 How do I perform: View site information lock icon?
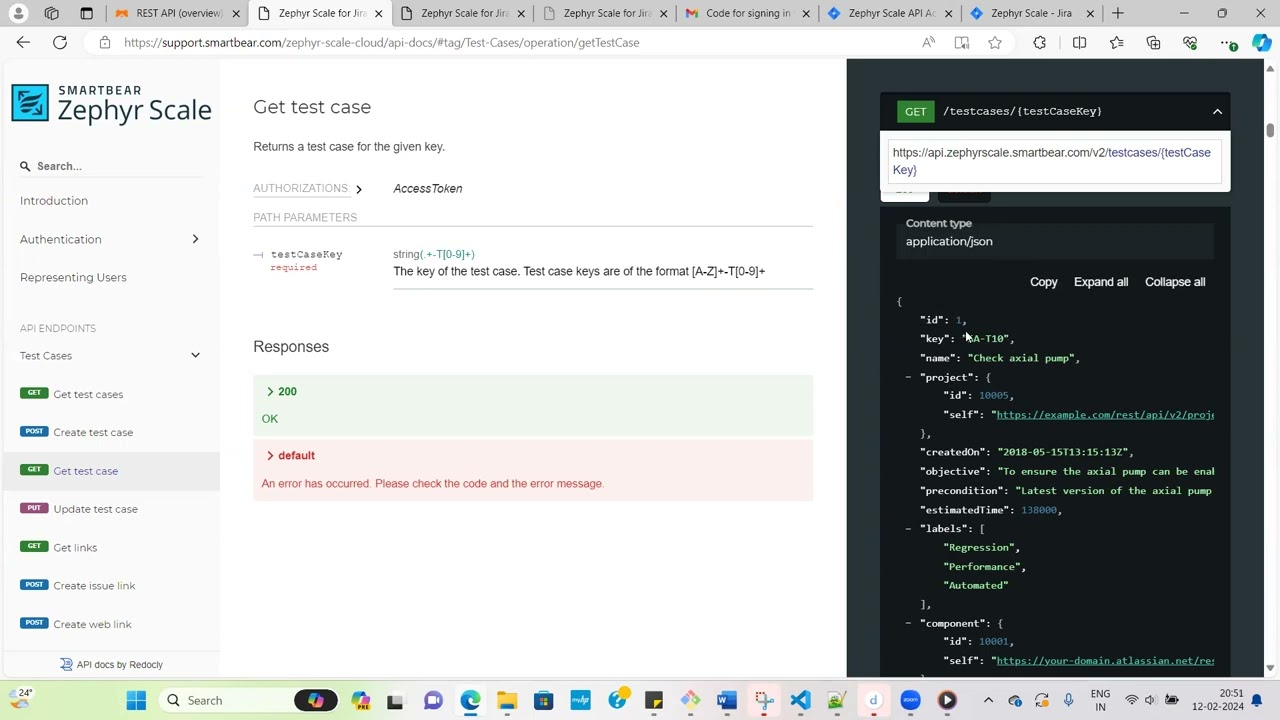tap(104, 42)
